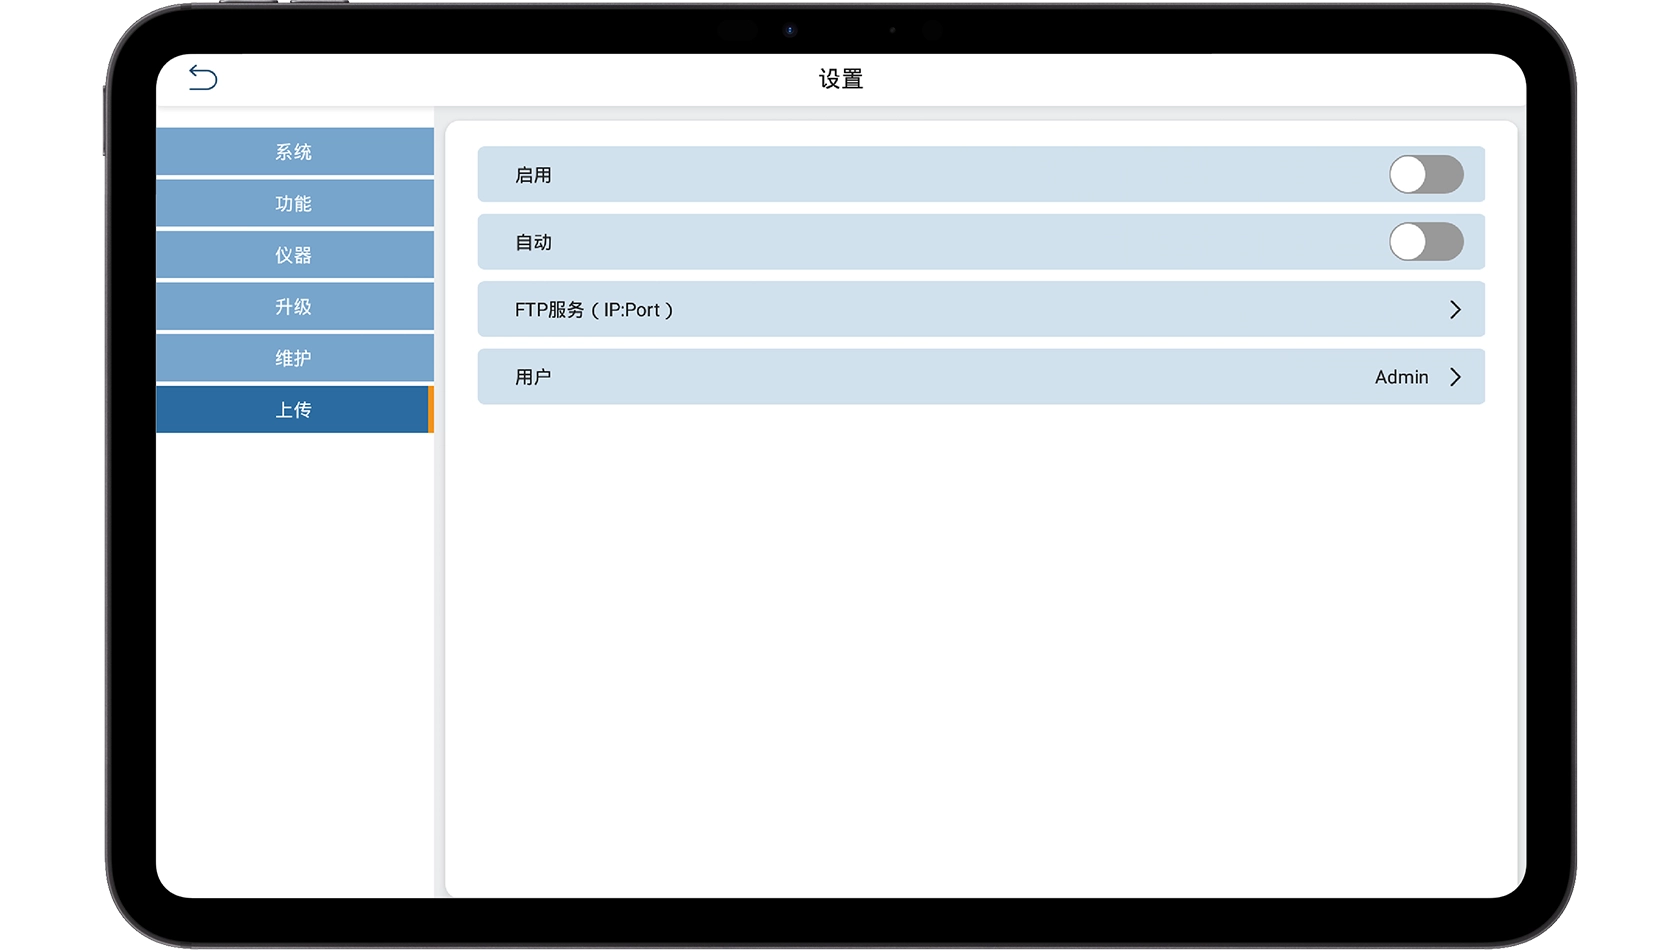Viewport: 1680px width, 950px height.
Task: Click the Admin user value
Action: click(1401, 377)
